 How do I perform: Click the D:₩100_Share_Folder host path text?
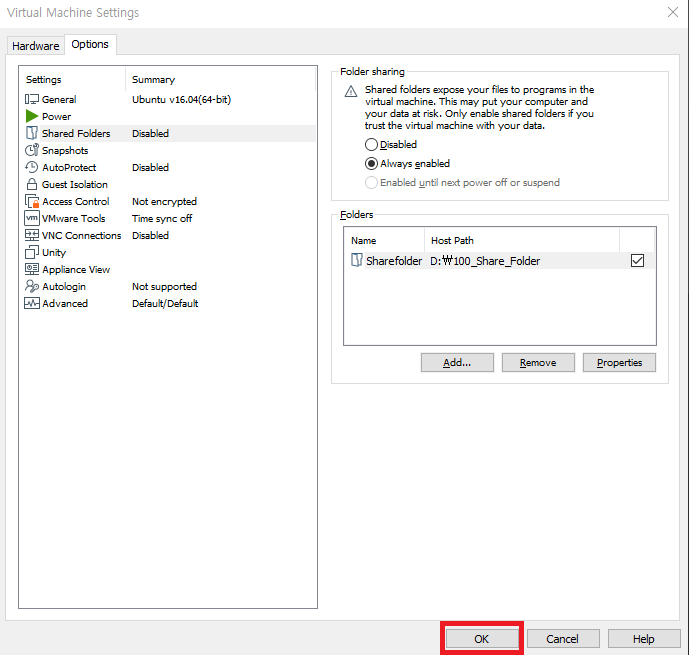(485, 261)
